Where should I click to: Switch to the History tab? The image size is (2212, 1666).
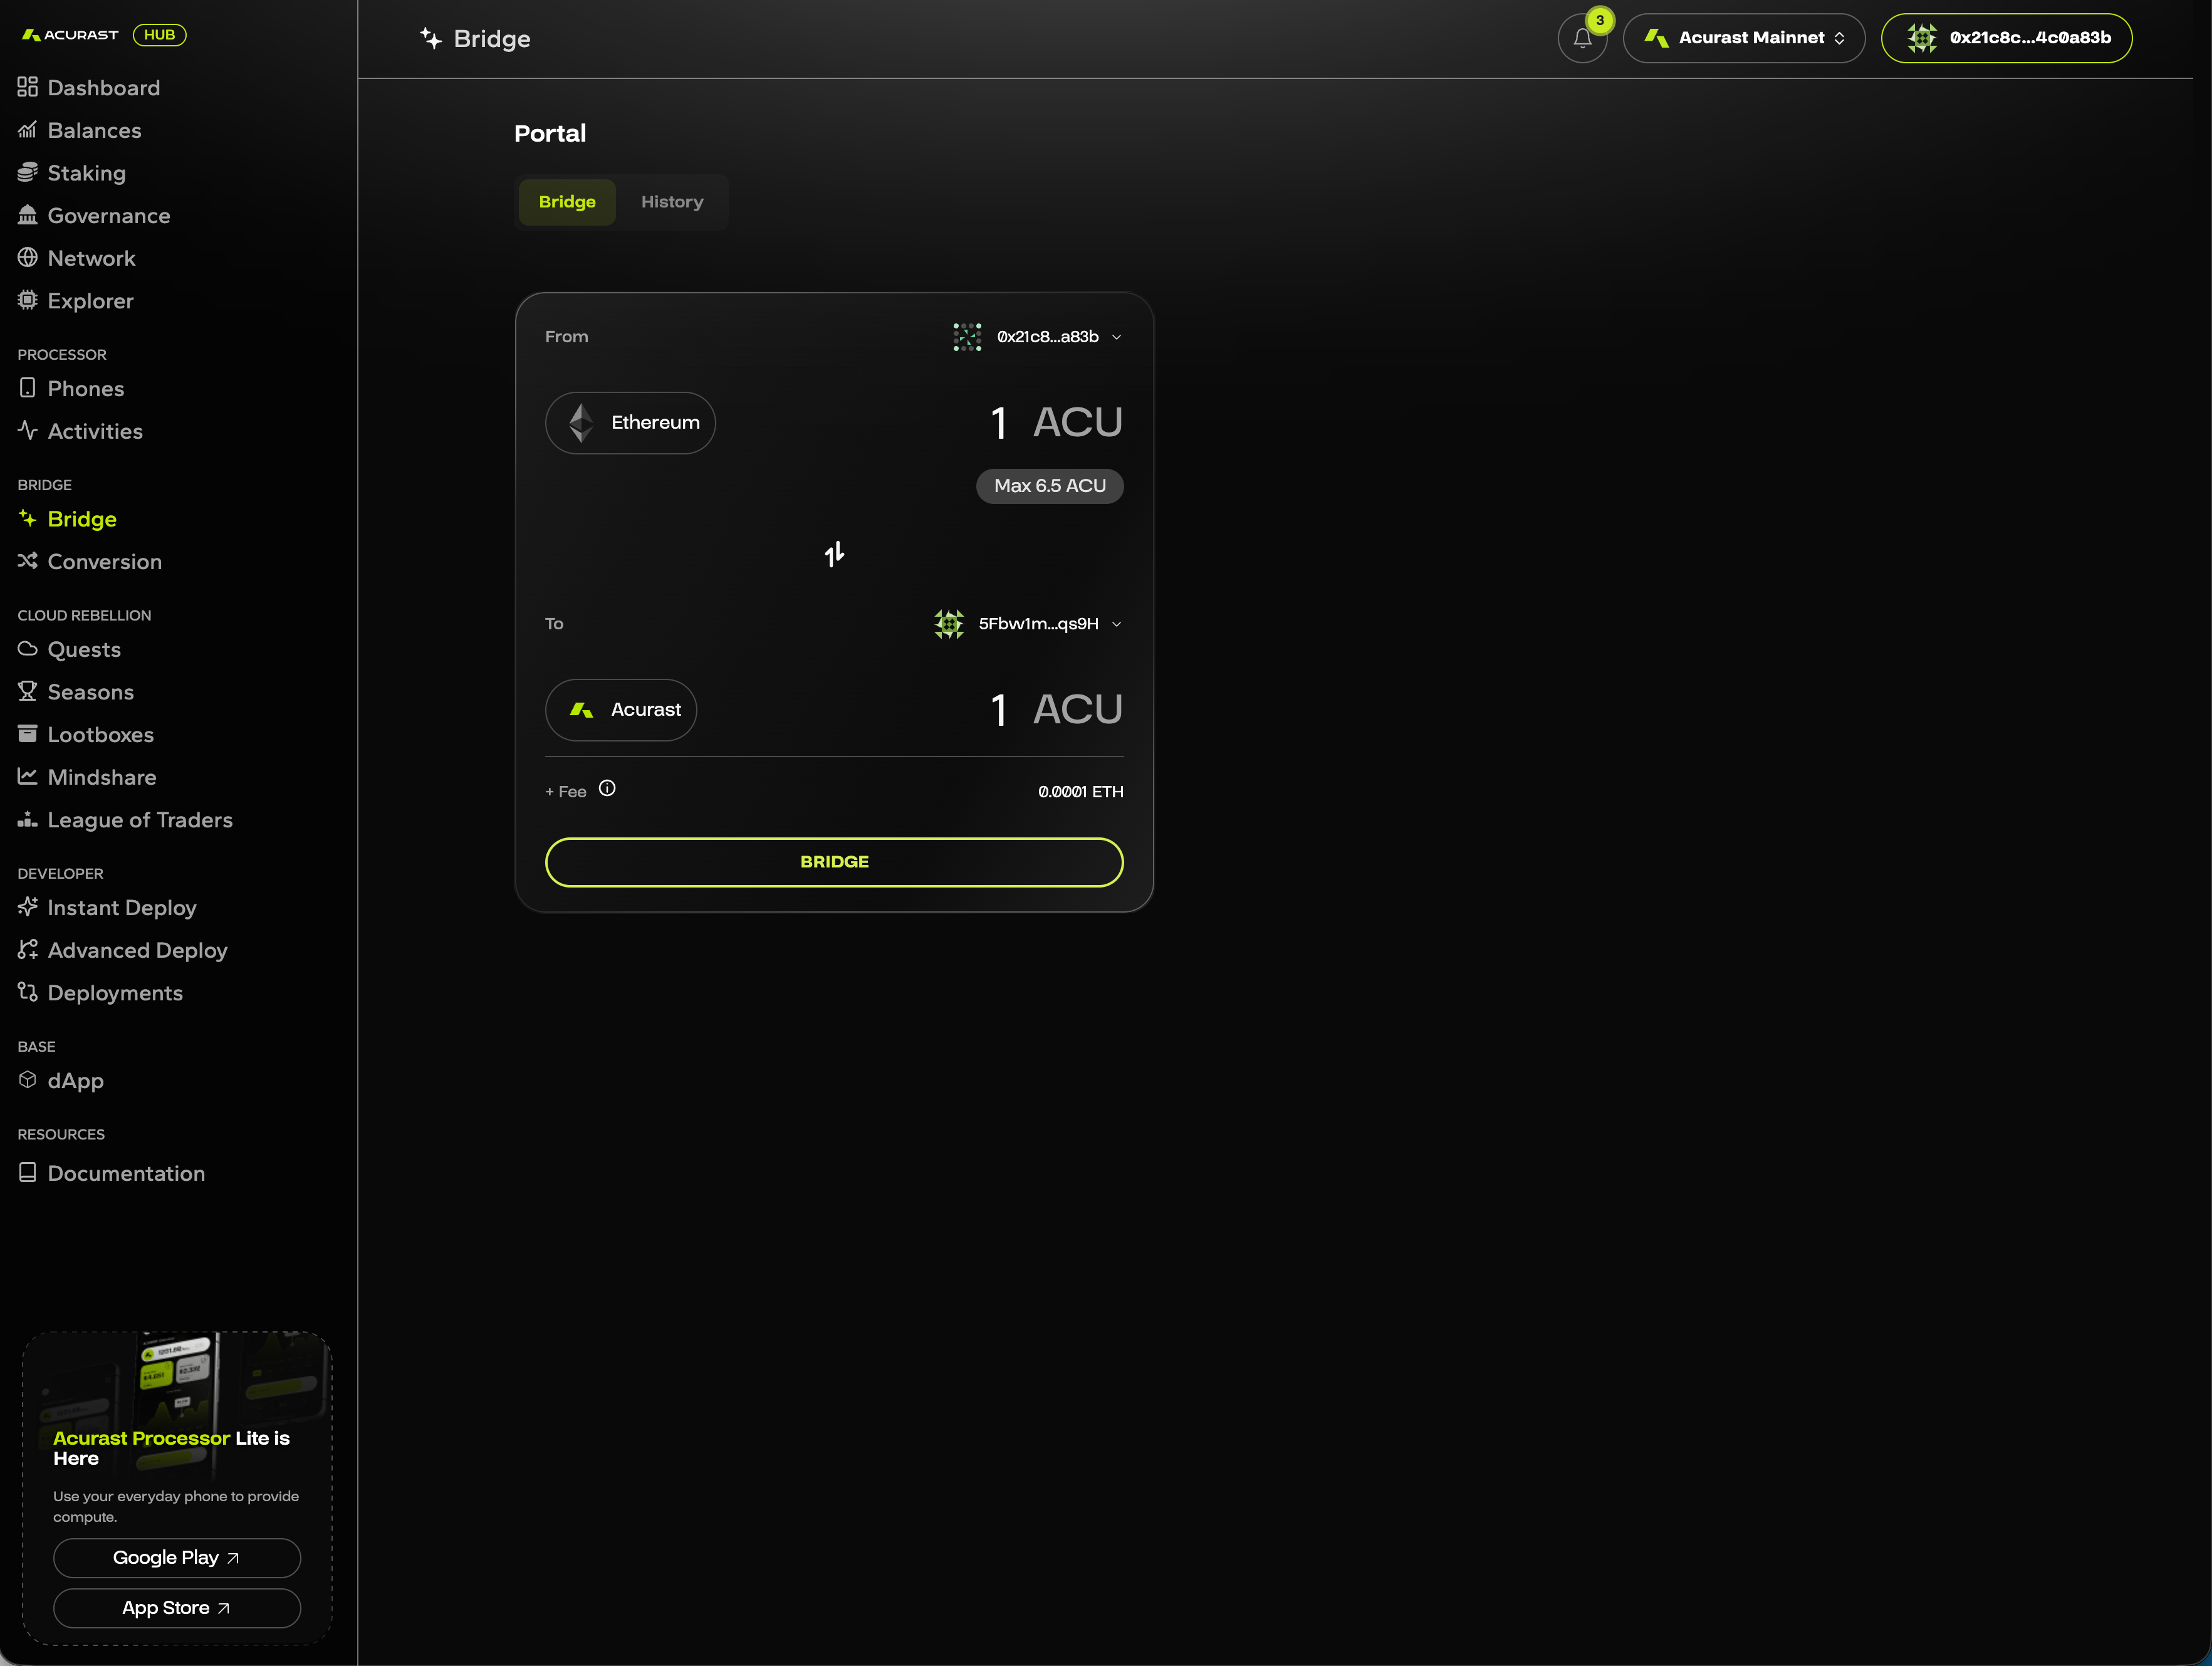(671, 201)
